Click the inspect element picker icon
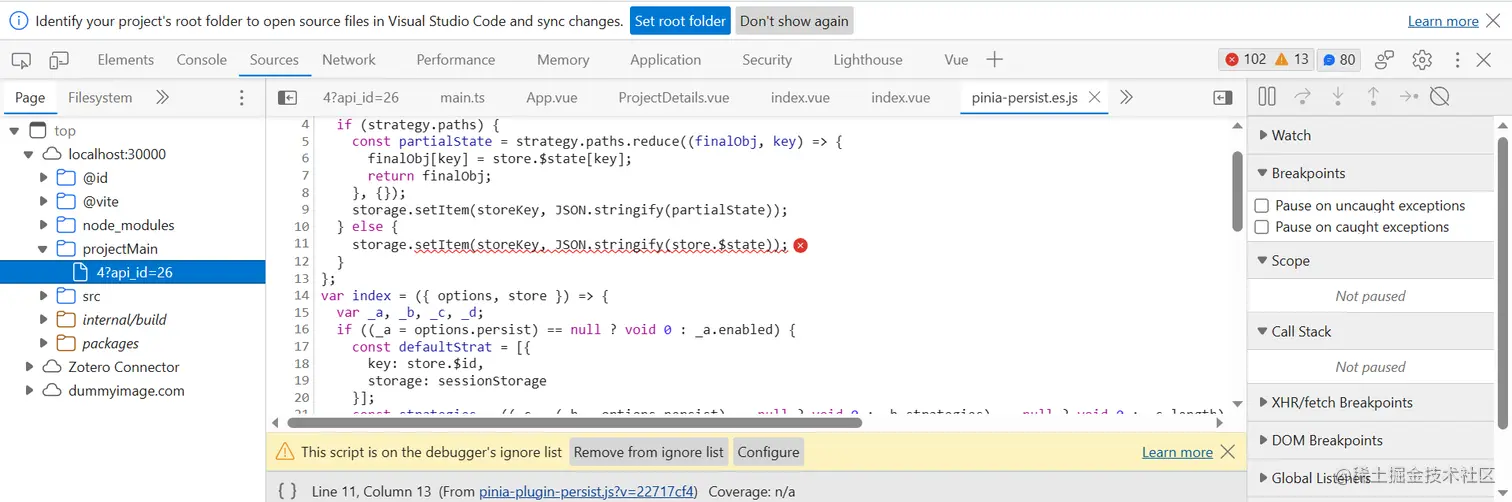This screenshot has width=1512, height=502. [x=22, y=60]
